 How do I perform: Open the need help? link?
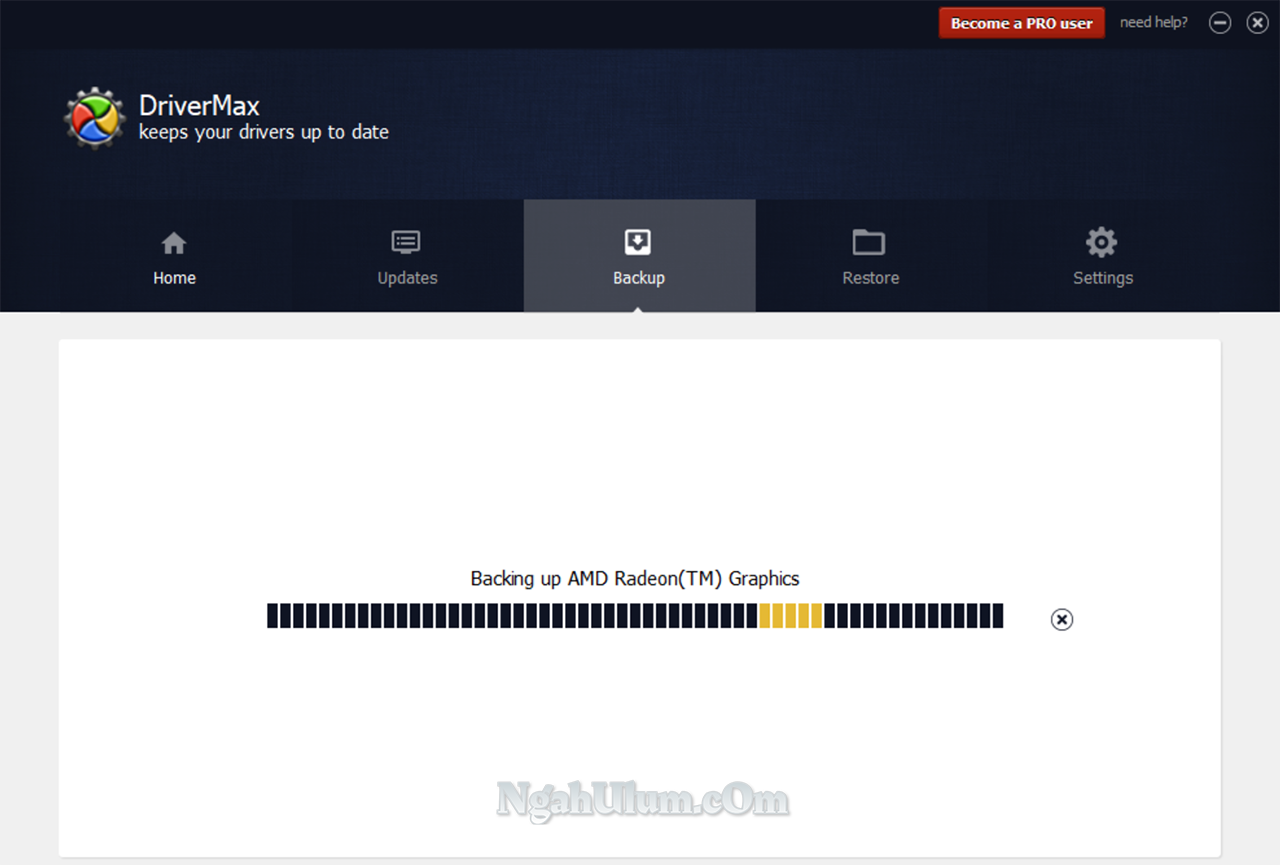tap(1153, 22)
